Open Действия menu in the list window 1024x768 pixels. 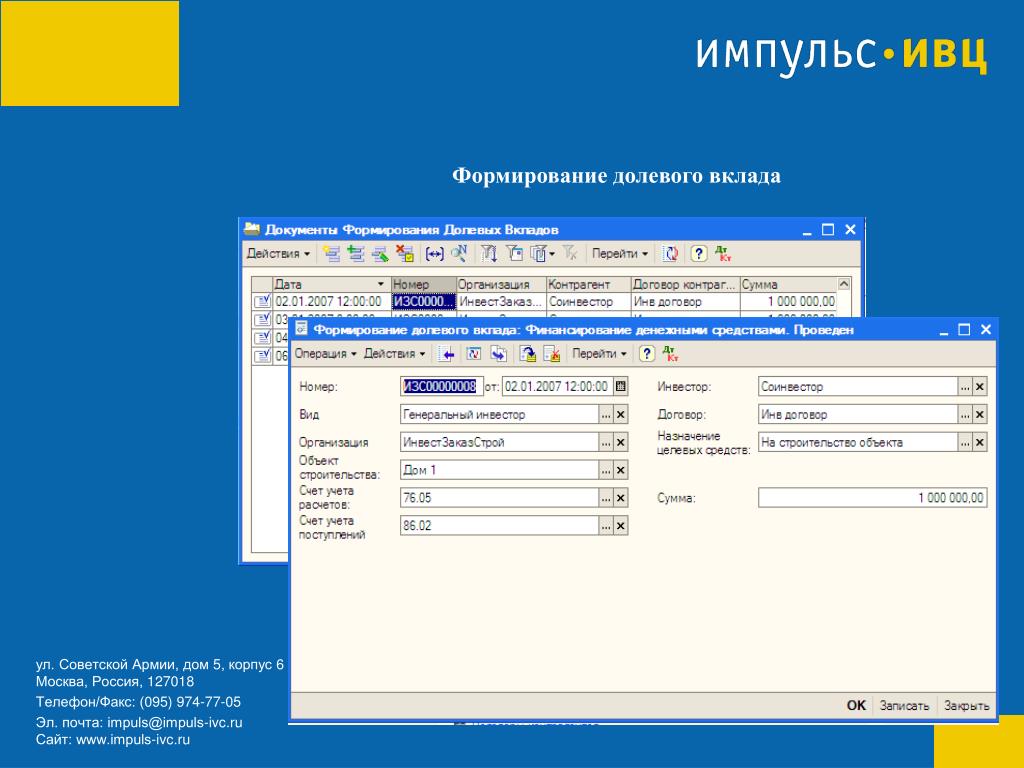(278, 253)
